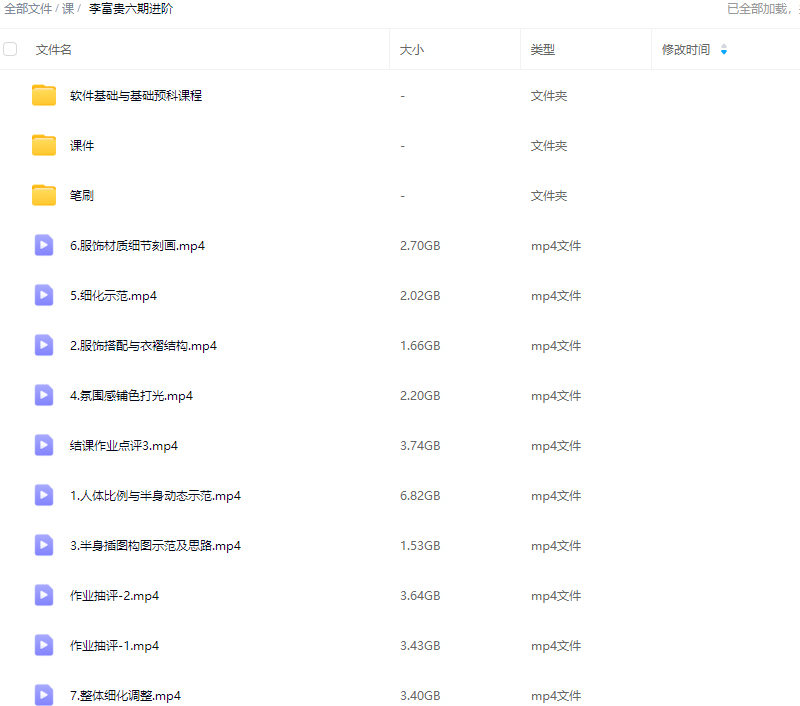Sort files by 大小 column header
This screenshot has width=800, height=706.
pyautogui.click(x=411, y=50)
